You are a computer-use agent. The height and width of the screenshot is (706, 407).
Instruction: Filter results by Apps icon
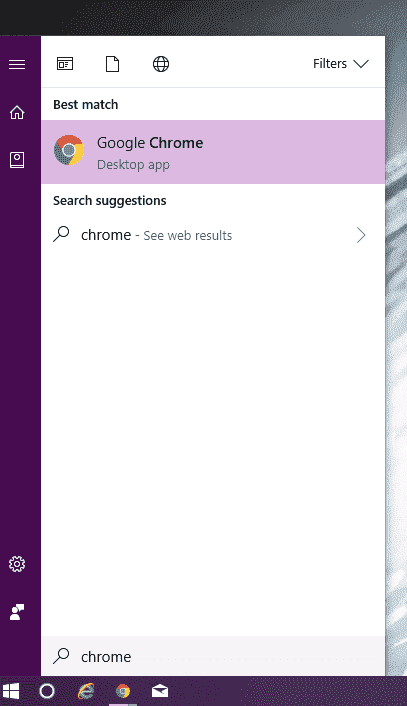(65, 64)
